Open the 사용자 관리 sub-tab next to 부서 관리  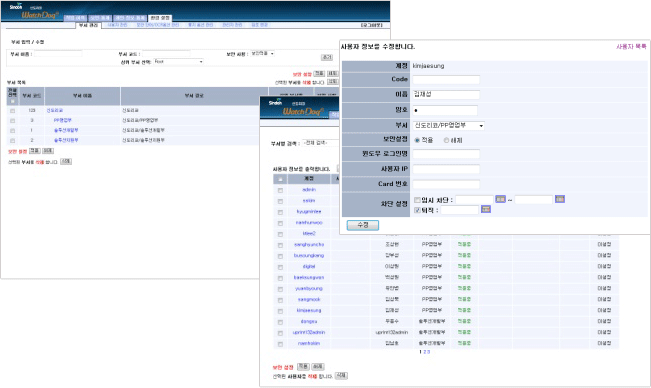tap(117, 25)
